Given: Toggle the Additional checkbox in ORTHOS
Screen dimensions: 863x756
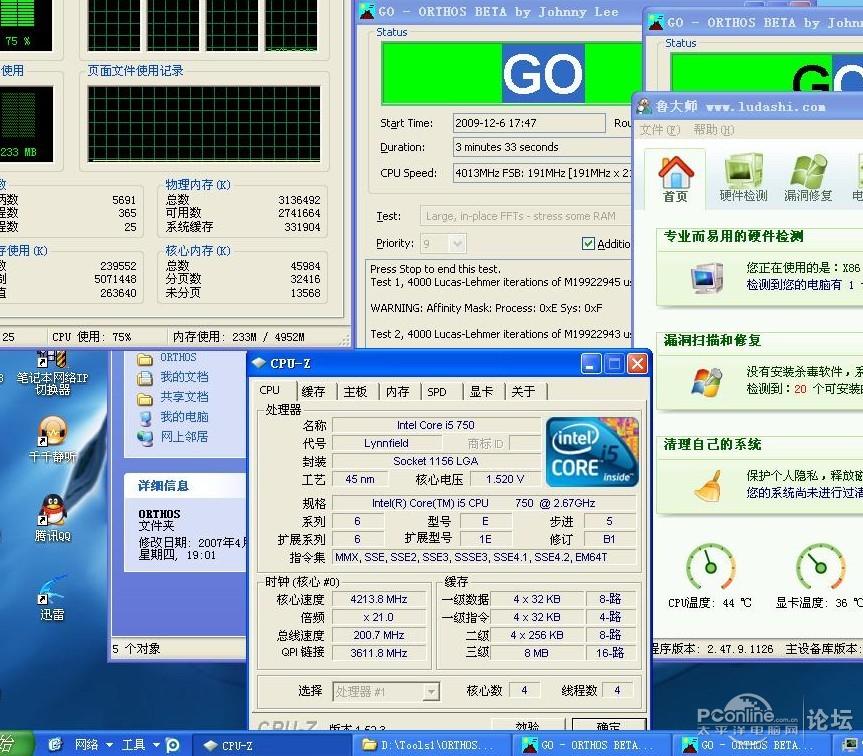Looking at the screenshot, I should (588, 243).
